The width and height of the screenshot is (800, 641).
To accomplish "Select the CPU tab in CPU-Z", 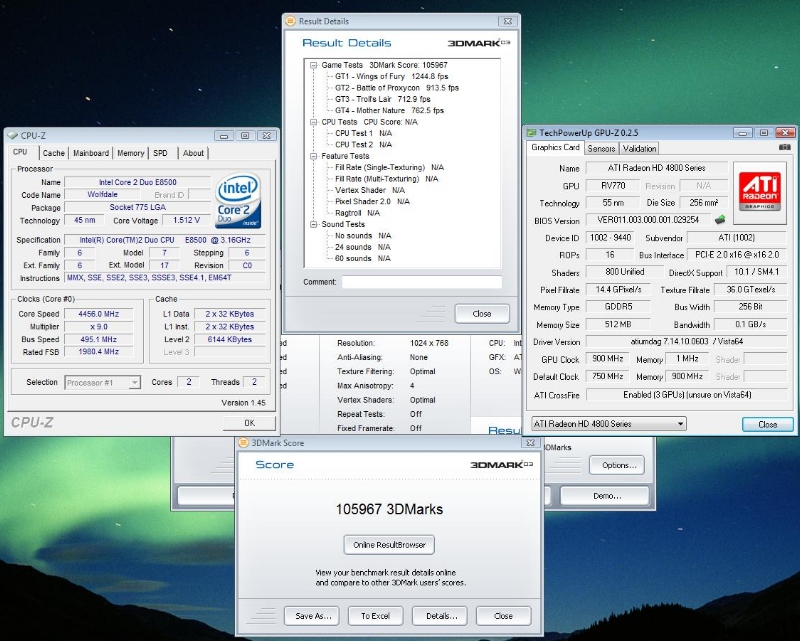I will coord(20,152).
